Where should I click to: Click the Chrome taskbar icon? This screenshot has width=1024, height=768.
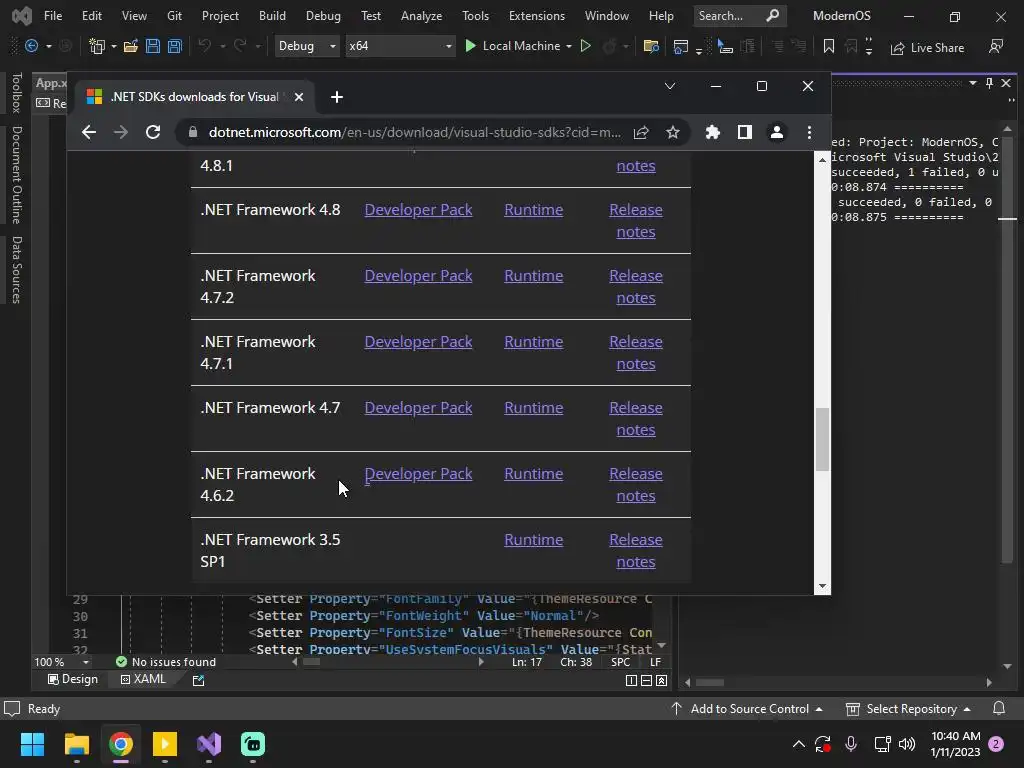[x=121, y=744]
